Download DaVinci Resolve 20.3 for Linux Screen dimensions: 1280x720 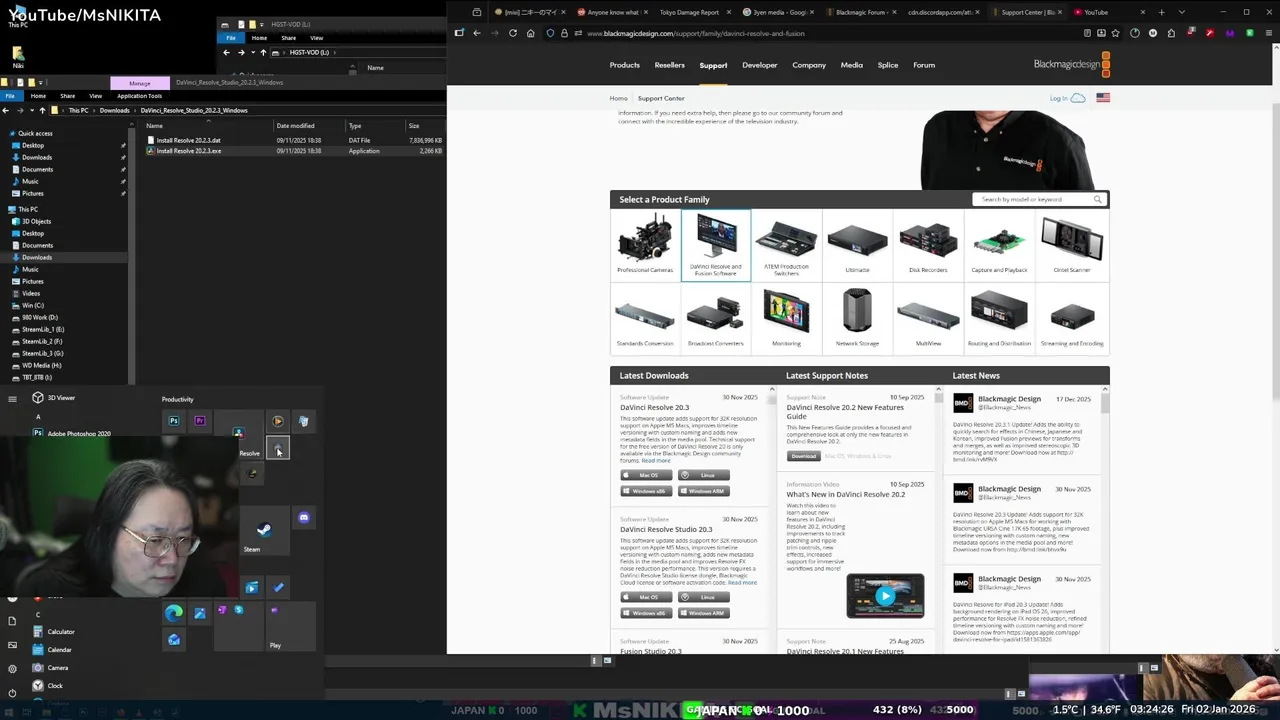[704, 475]
